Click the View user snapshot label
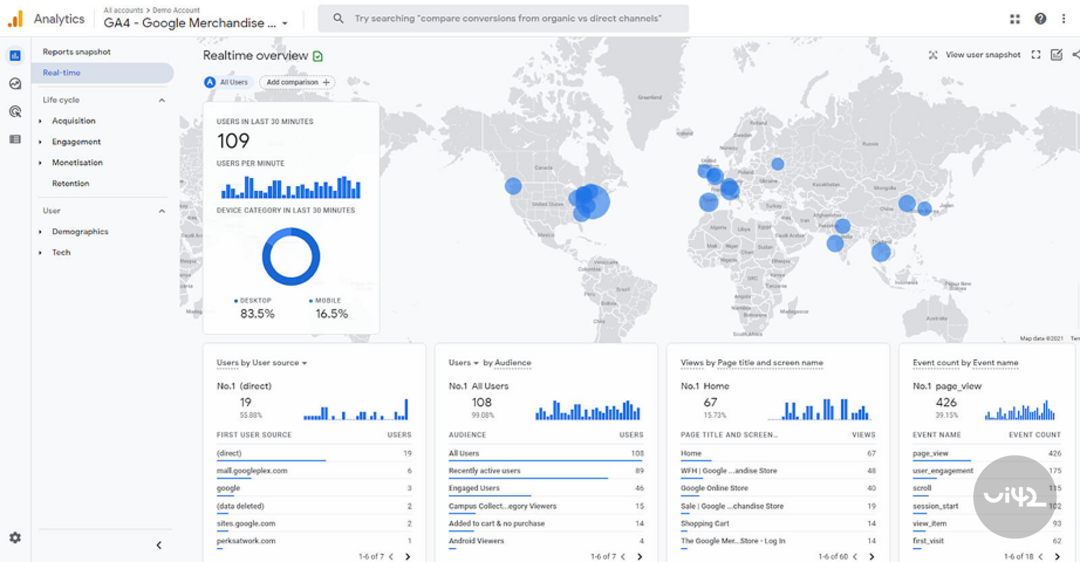Screen dimensions: 1080x562 [983, 55]
